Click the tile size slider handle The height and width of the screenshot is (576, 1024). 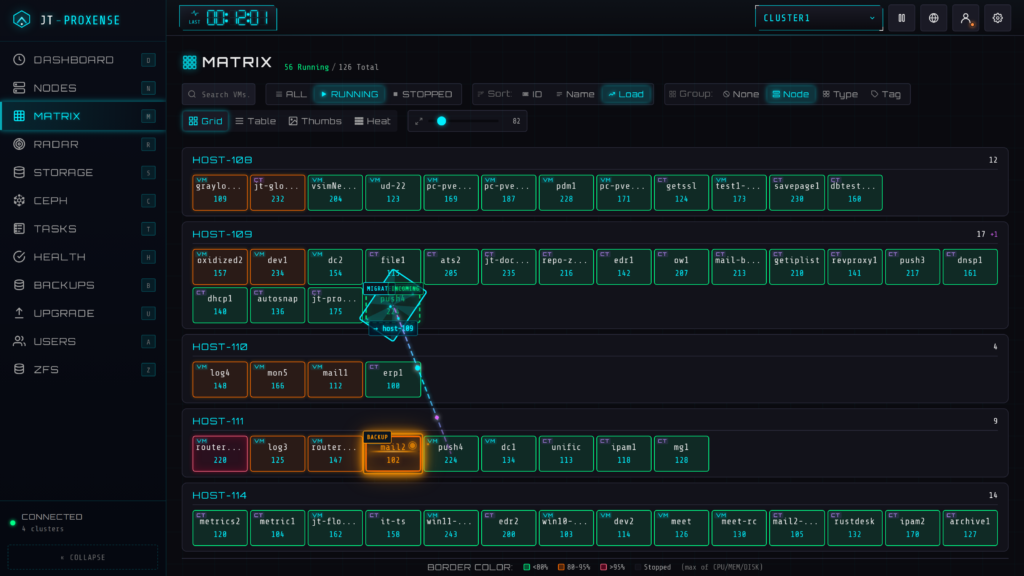[441, 121]
